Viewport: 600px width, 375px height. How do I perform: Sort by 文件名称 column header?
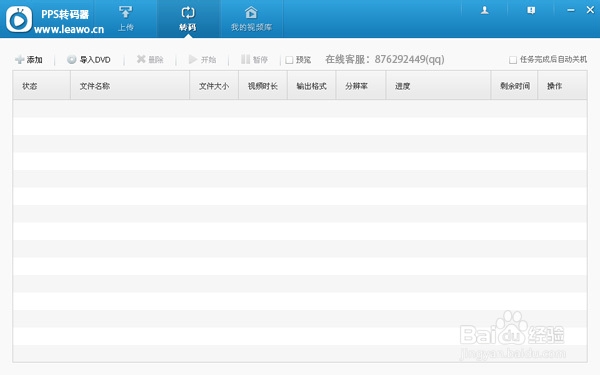130,85
